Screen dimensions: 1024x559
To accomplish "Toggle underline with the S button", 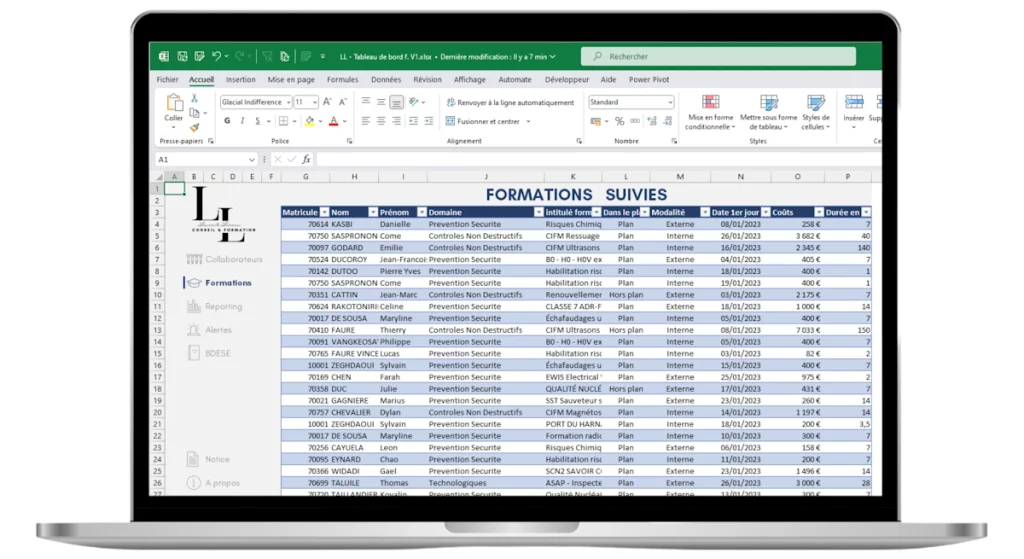I will tap(257, 121).
